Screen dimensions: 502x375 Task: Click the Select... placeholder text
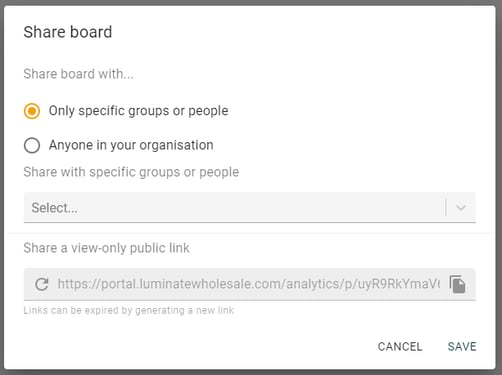[x=55, y=208]
